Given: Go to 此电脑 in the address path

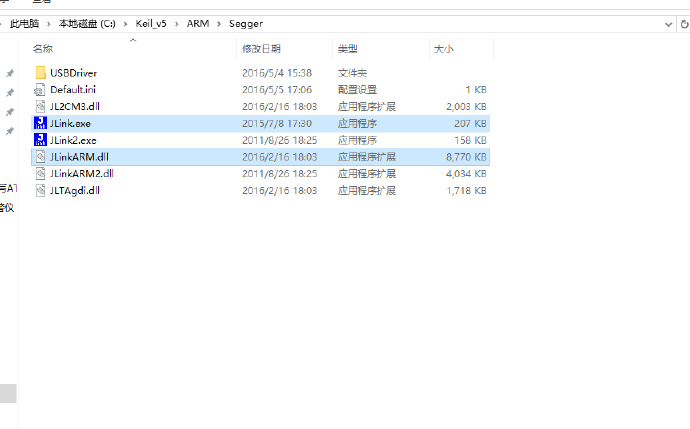Looking at the screenshot, I should [x=25, y=24].
